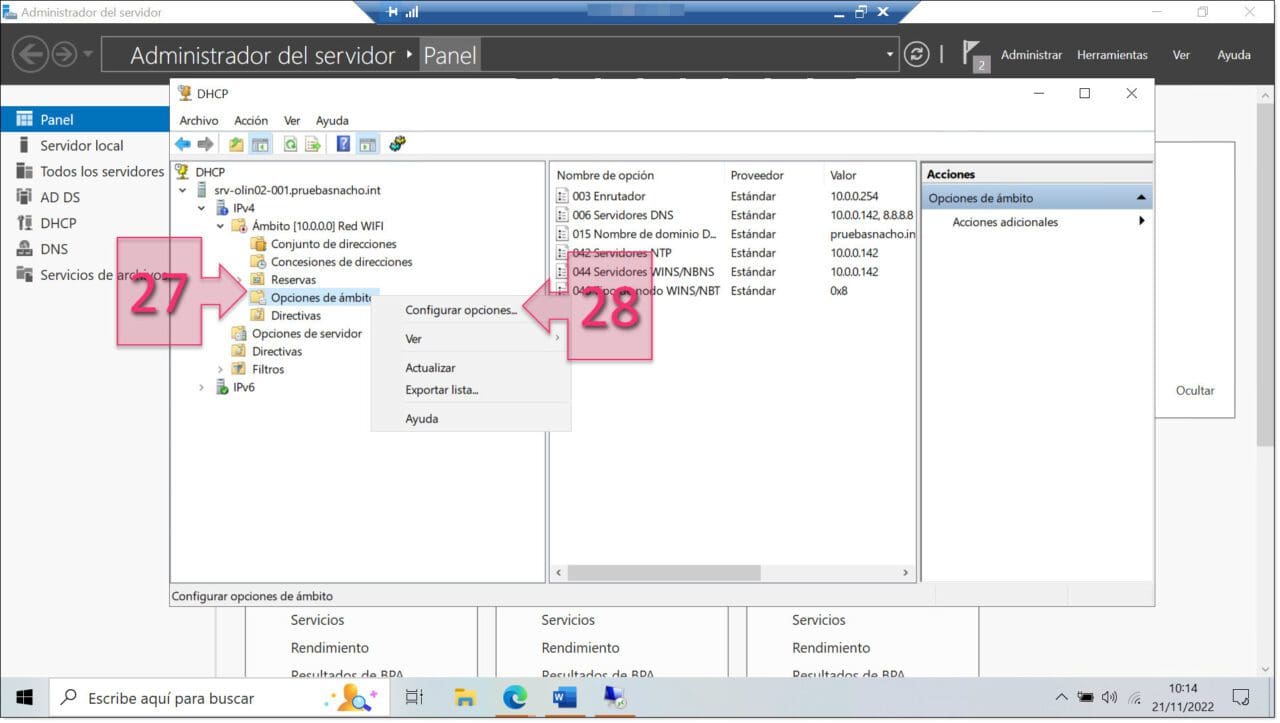The width and height of the screenshot is (1280, 723).
Task: Choose Exportar lista... from the context menu
Action: 441,390
